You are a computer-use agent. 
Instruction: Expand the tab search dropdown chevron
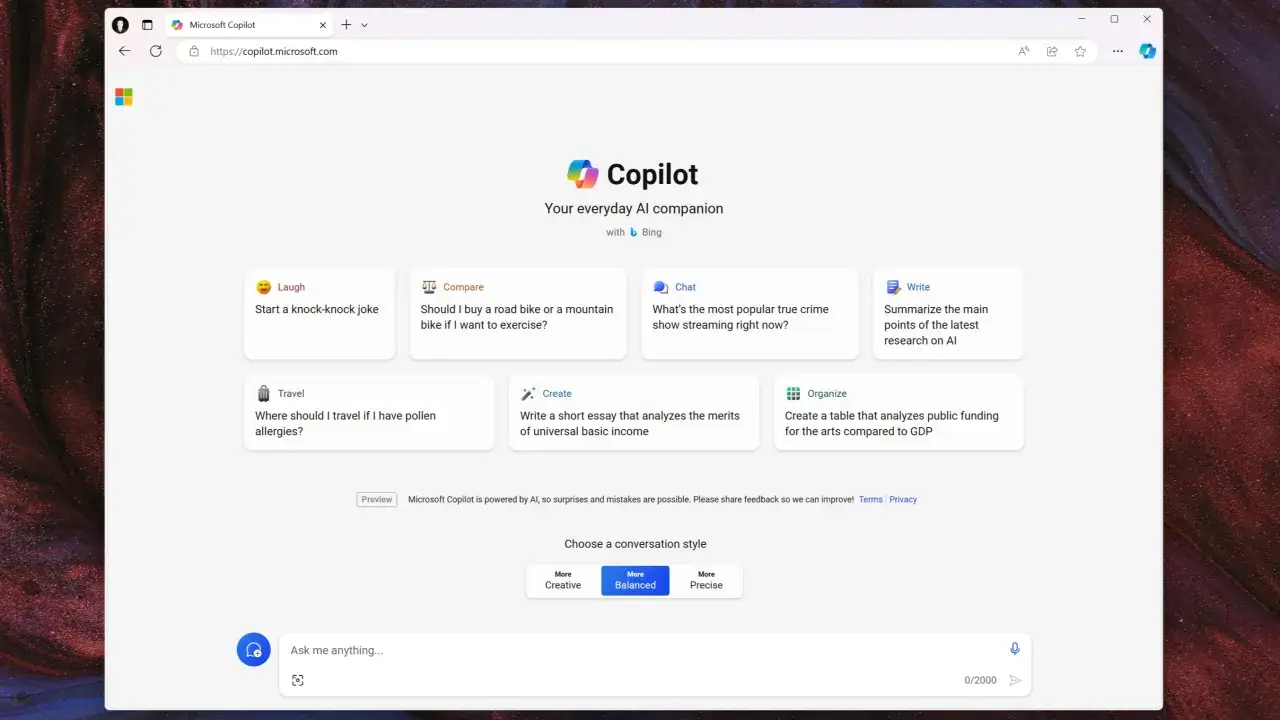click(x=364, y=25)
